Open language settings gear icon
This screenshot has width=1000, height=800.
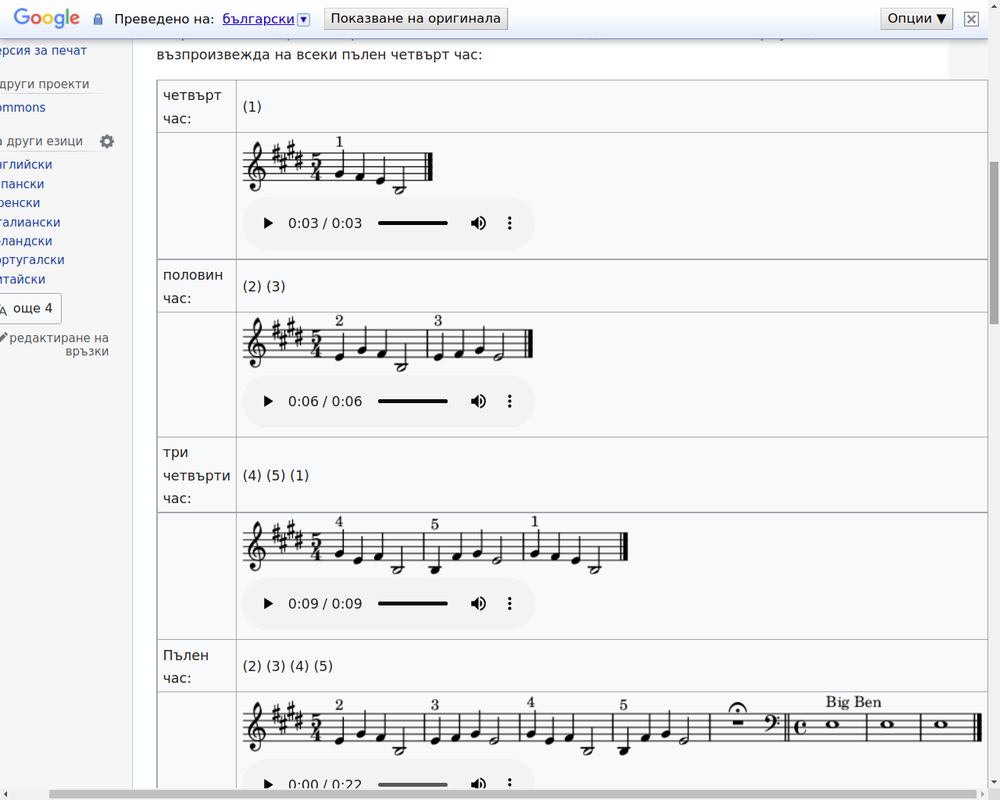pyautogui.click(x=107, y=142)
